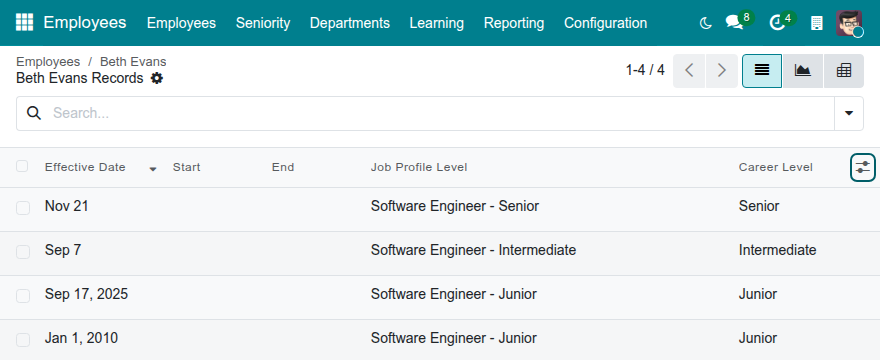
Task: Open optional columns adjustment settings
Action: point(863,167)
